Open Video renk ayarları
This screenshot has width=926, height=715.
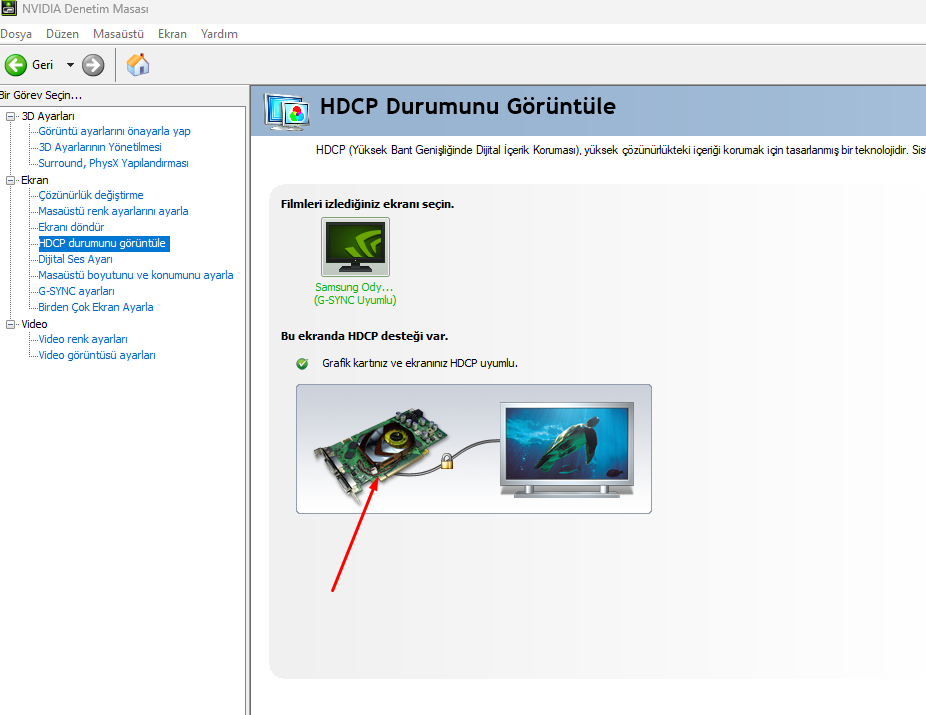pos(83,339)
